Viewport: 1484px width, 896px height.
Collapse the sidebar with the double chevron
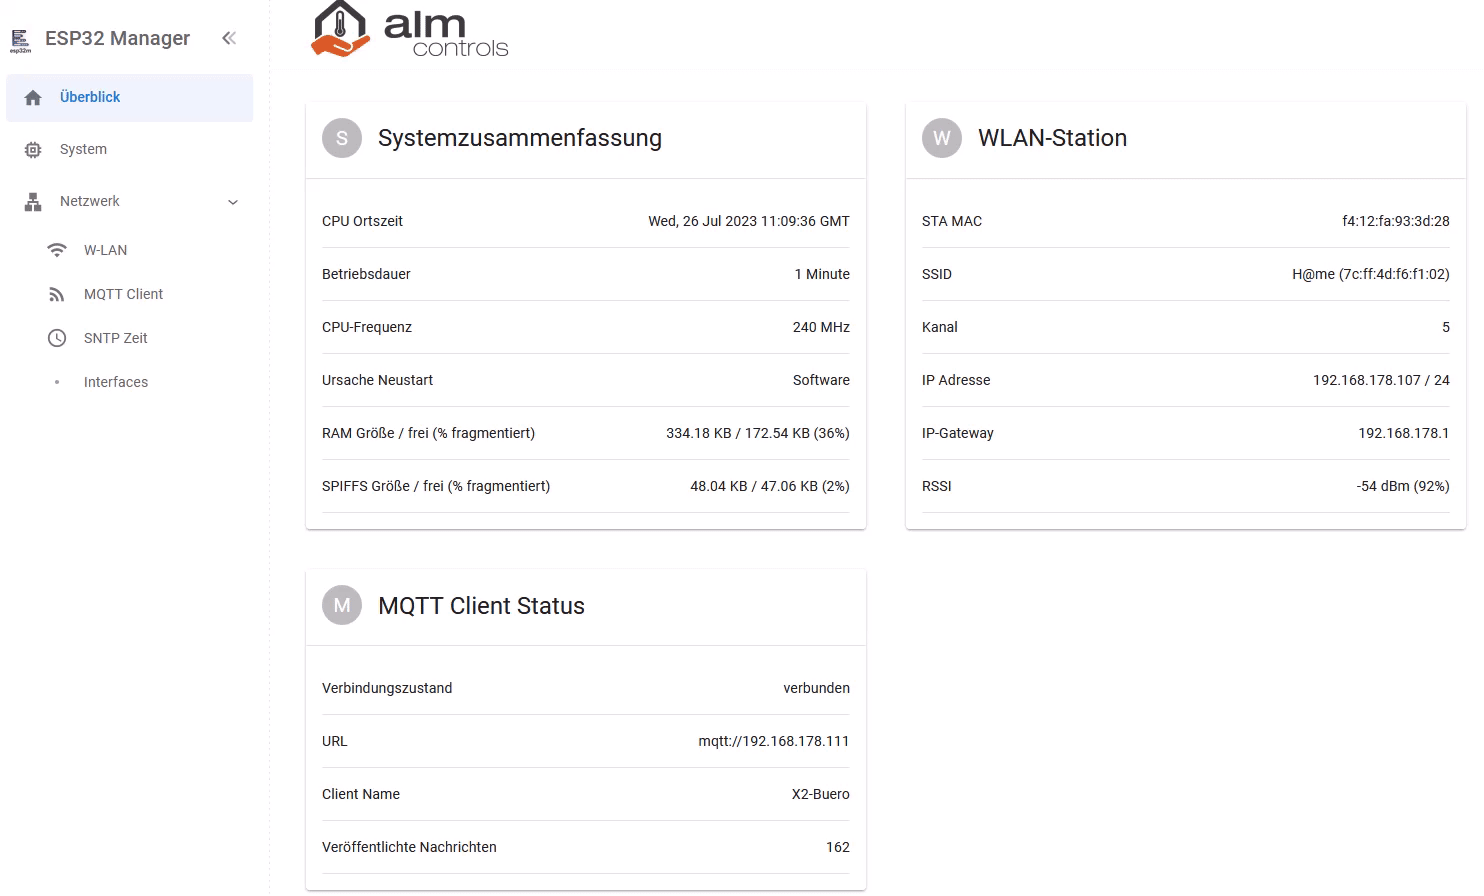click(229, 38)
